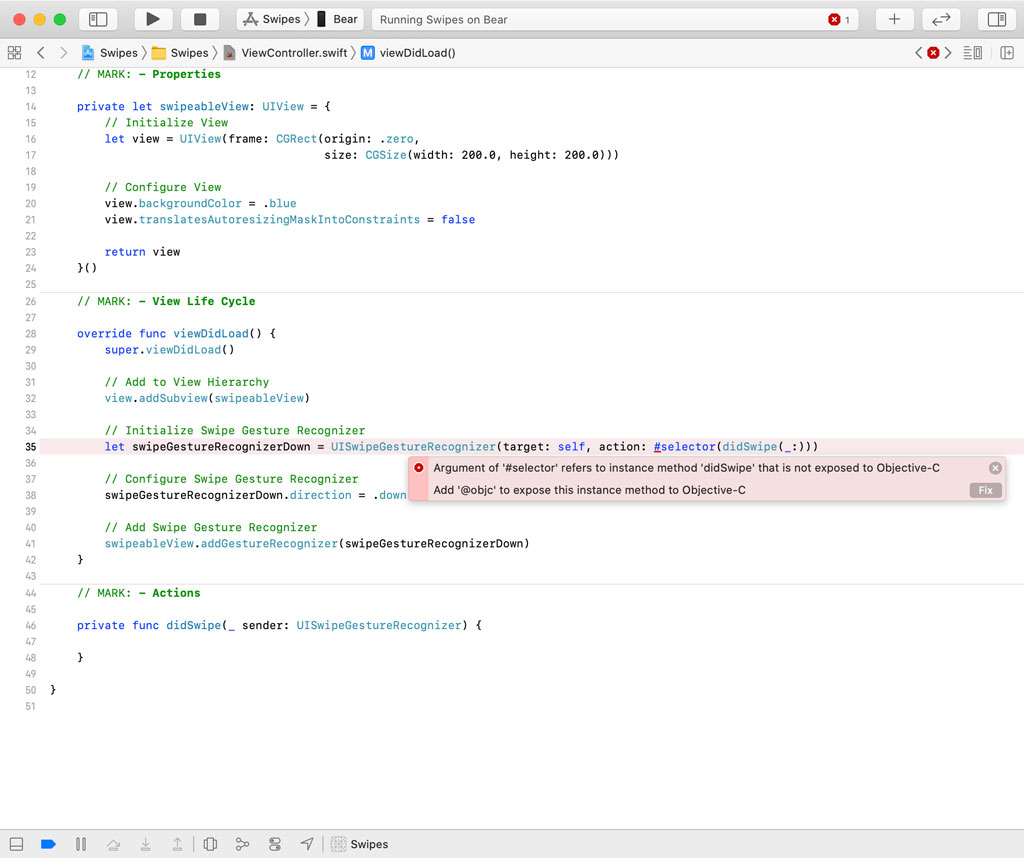Toggle the navigator sidebar panel
This screenshot has width=1024, height=858.
(x=98, y=20)
